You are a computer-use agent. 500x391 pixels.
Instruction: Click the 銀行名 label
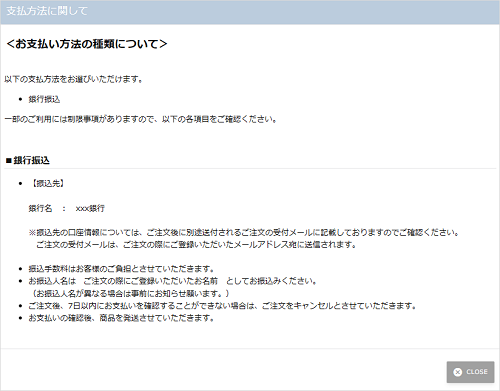40,208
